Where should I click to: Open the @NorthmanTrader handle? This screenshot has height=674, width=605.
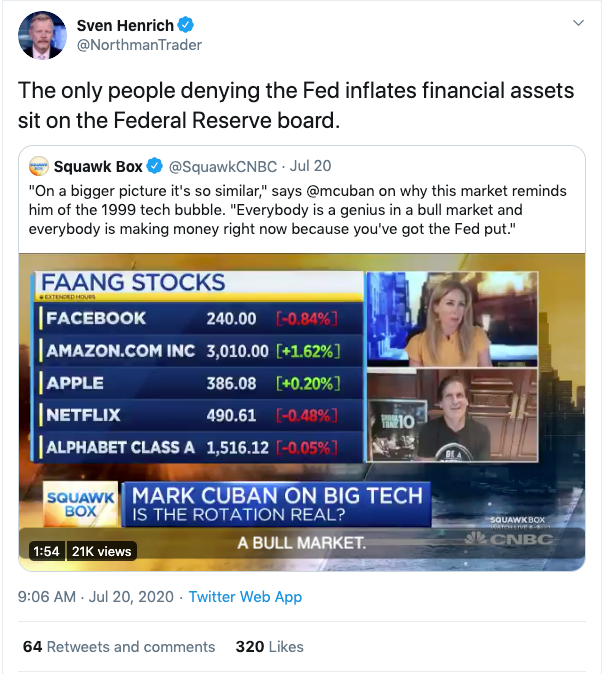pos(139,45)
